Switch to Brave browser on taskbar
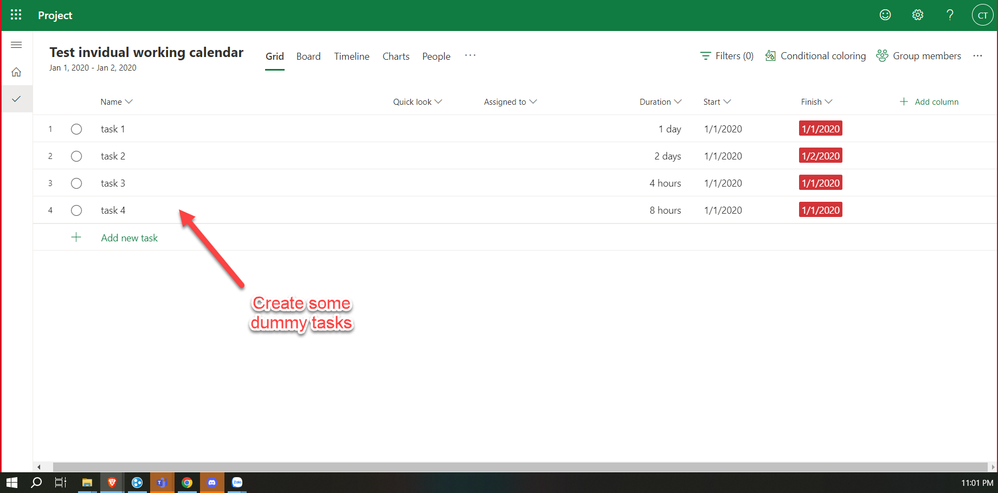 pyautogui.click(x=111, y=483)
